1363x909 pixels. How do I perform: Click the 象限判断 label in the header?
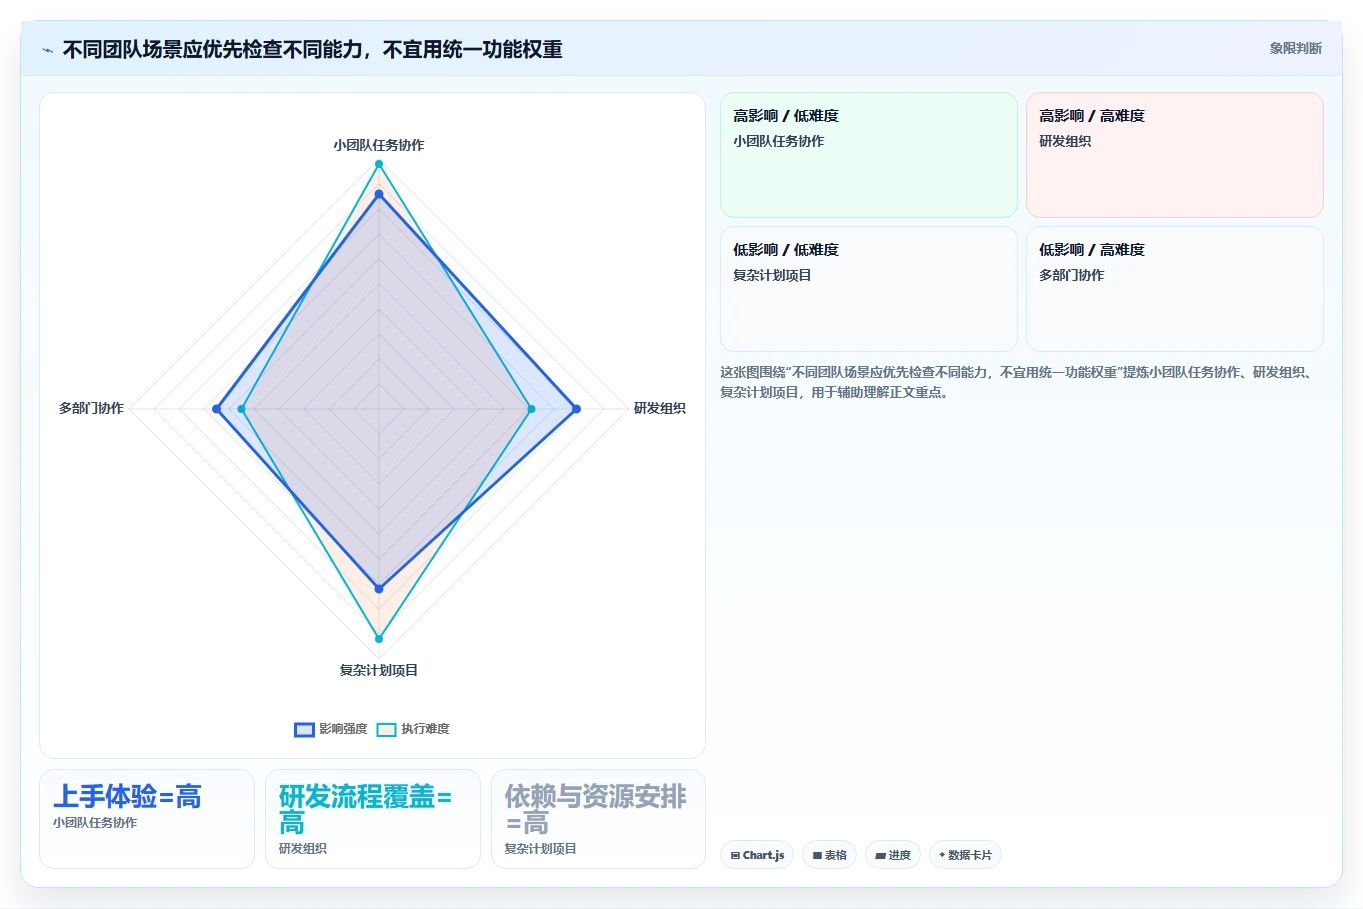(x=1295, y=48)
